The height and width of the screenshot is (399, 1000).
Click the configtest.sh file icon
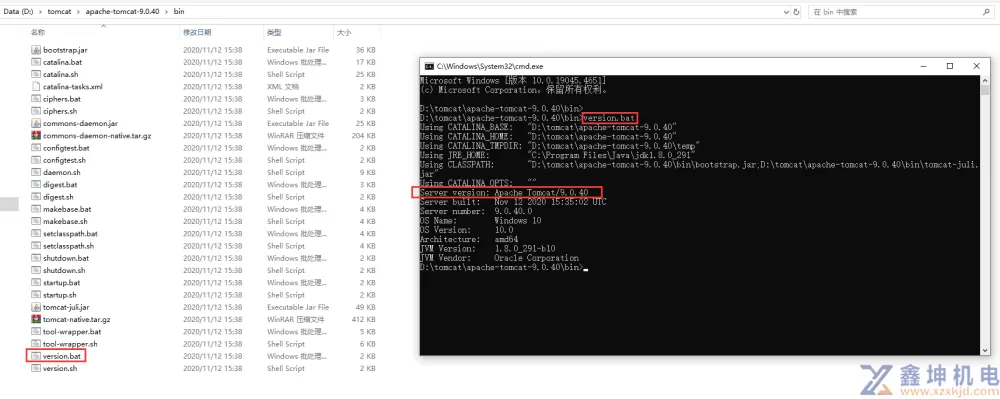36,160
